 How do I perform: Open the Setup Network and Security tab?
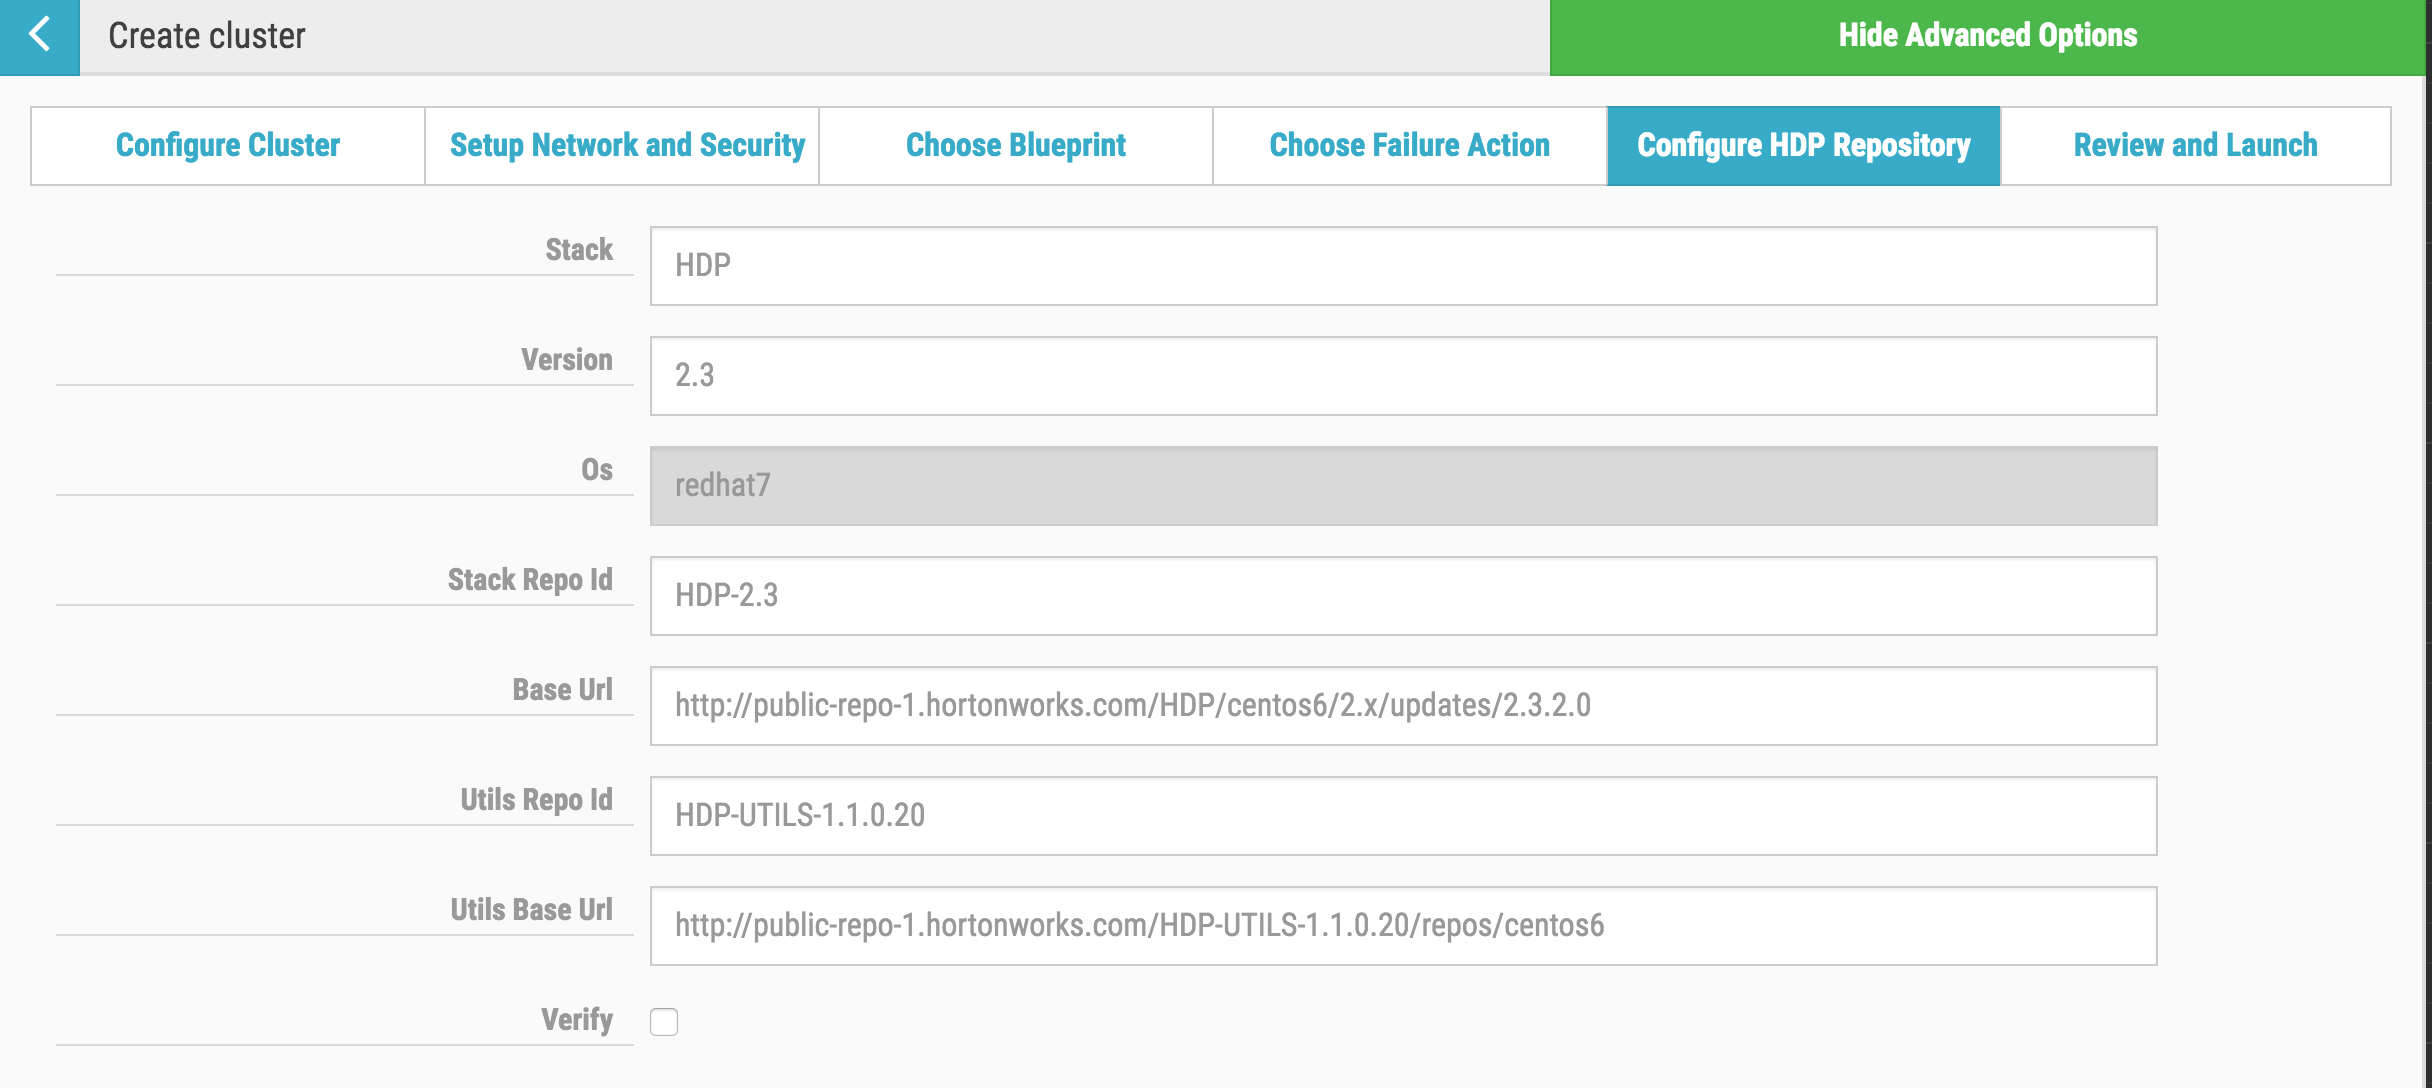tap(627, 145)
